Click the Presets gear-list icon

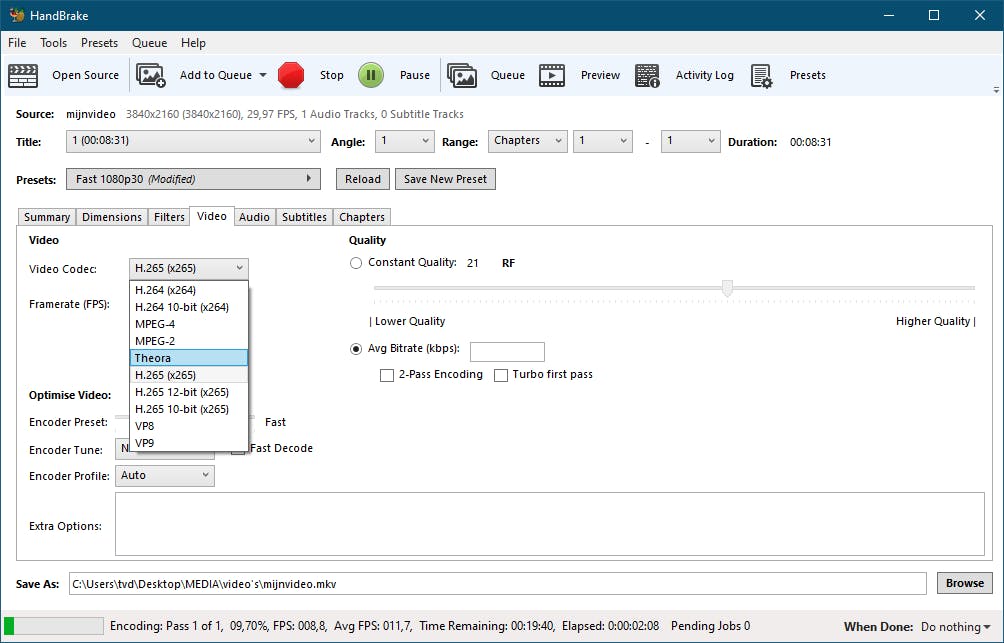coord(761,76)
